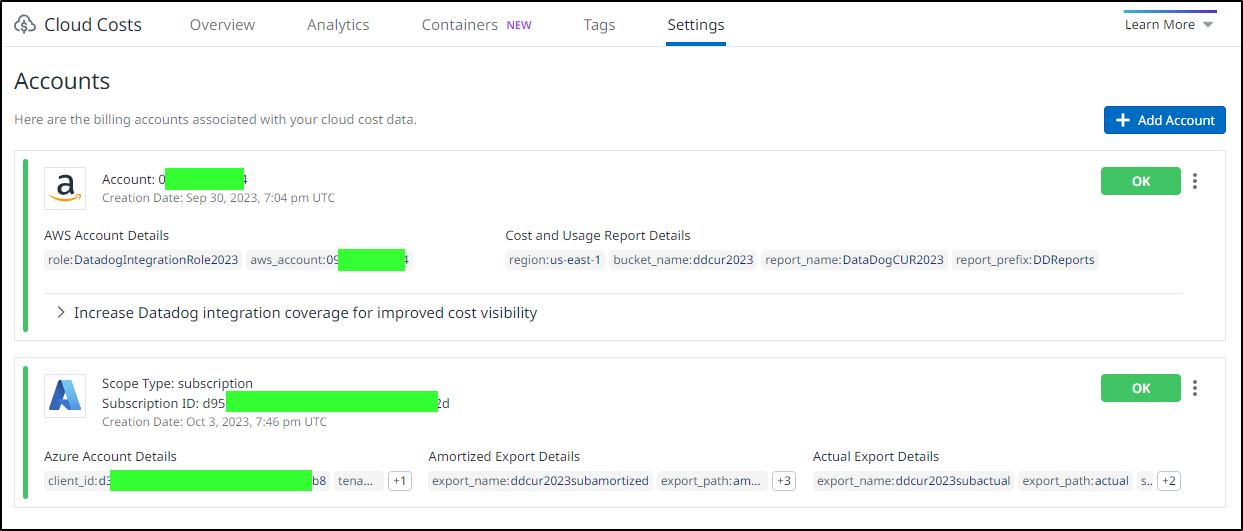
Task: Click the Add Account button
Action: pos(1165,120)
